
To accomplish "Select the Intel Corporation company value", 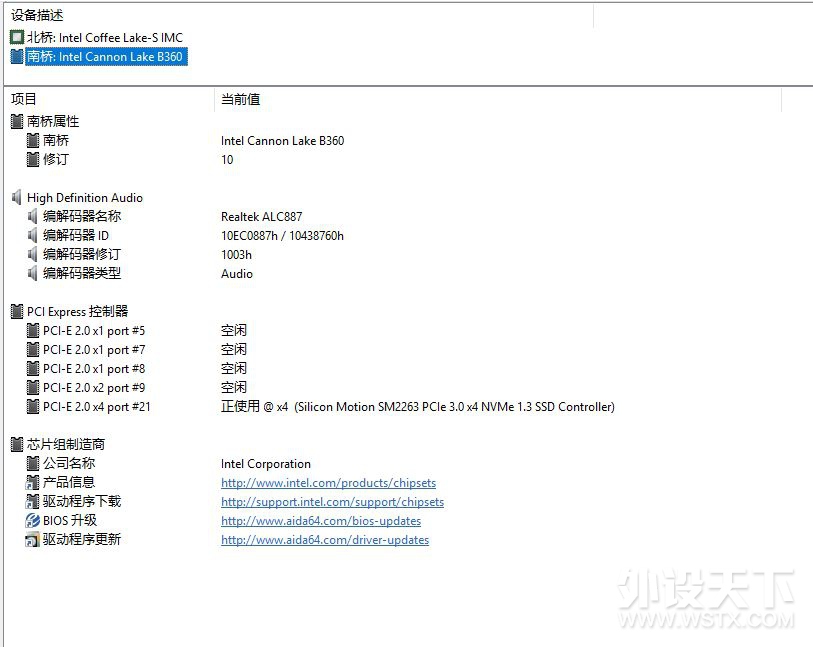I will pyautogui.click(x=266, y=463).
